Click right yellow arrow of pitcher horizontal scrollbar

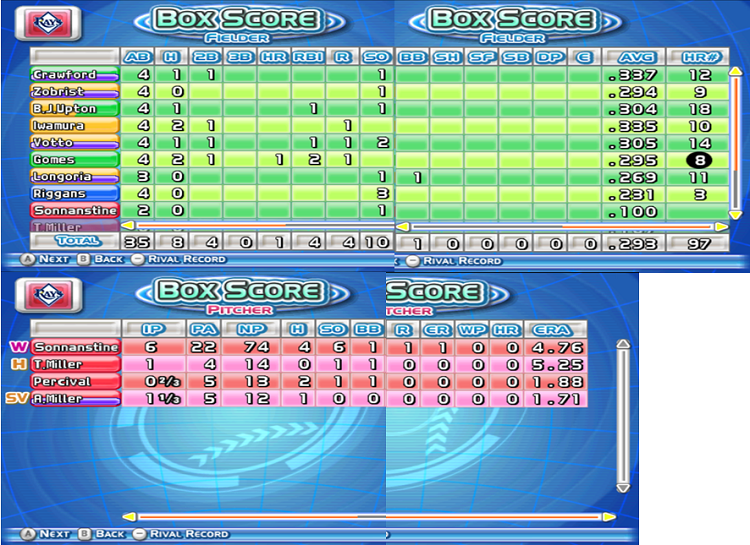pos(609,517)
